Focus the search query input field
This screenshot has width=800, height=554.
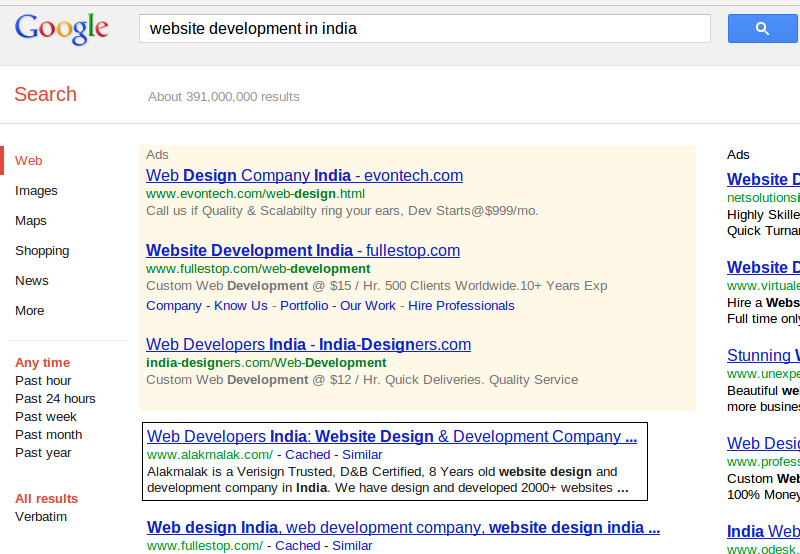(x=424, y=29)
